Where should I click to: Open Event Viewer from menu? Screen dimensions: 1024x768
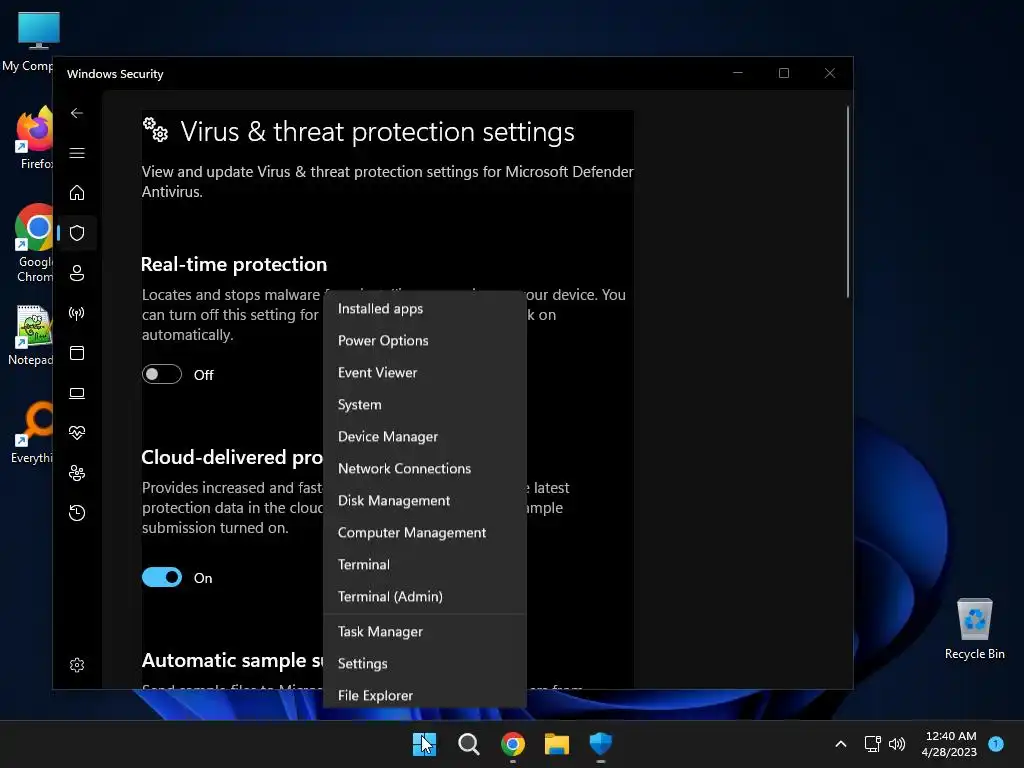[x=424, y=372]
